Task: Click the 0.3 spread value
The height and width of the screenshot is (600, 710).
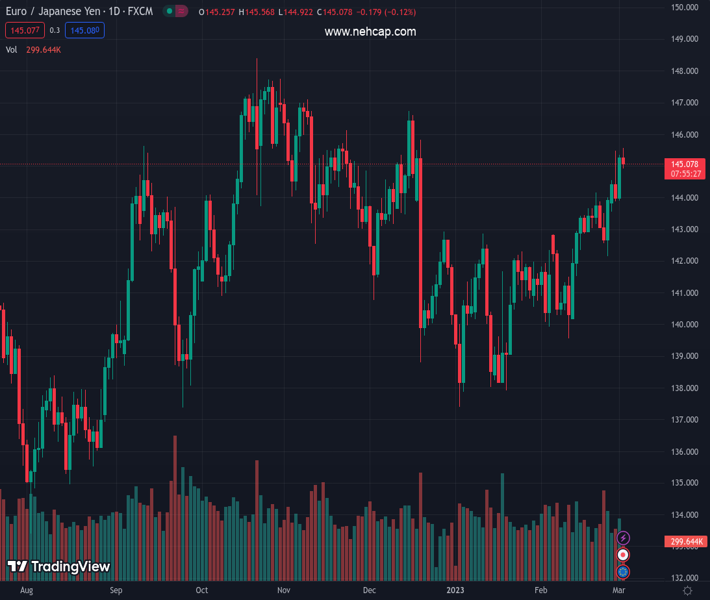Action: (54, 31)
